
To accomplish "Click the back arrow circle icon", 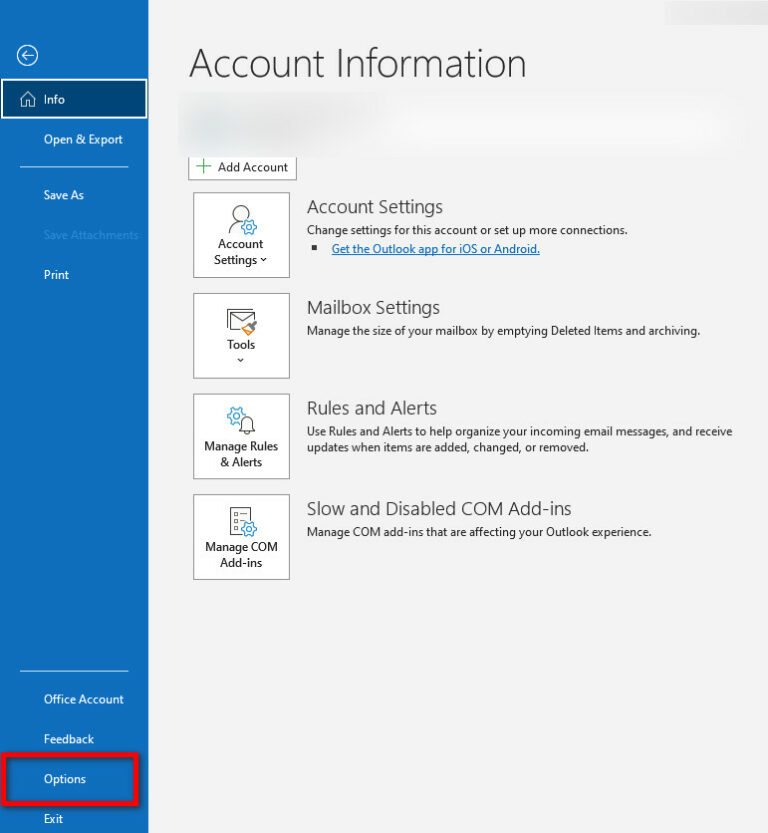I will [27, 55].
